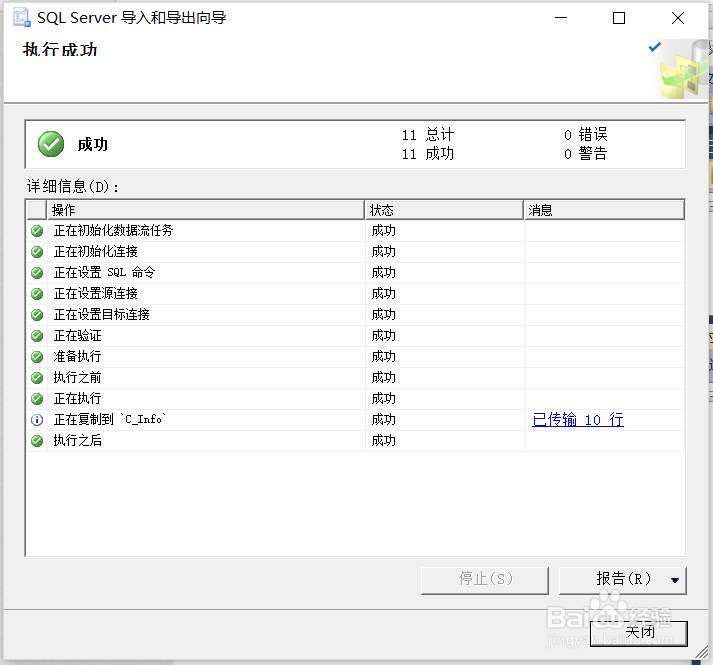Click 成功 status in the 执行之后 row
Viewport: 713px width, 665px height.
383,440
